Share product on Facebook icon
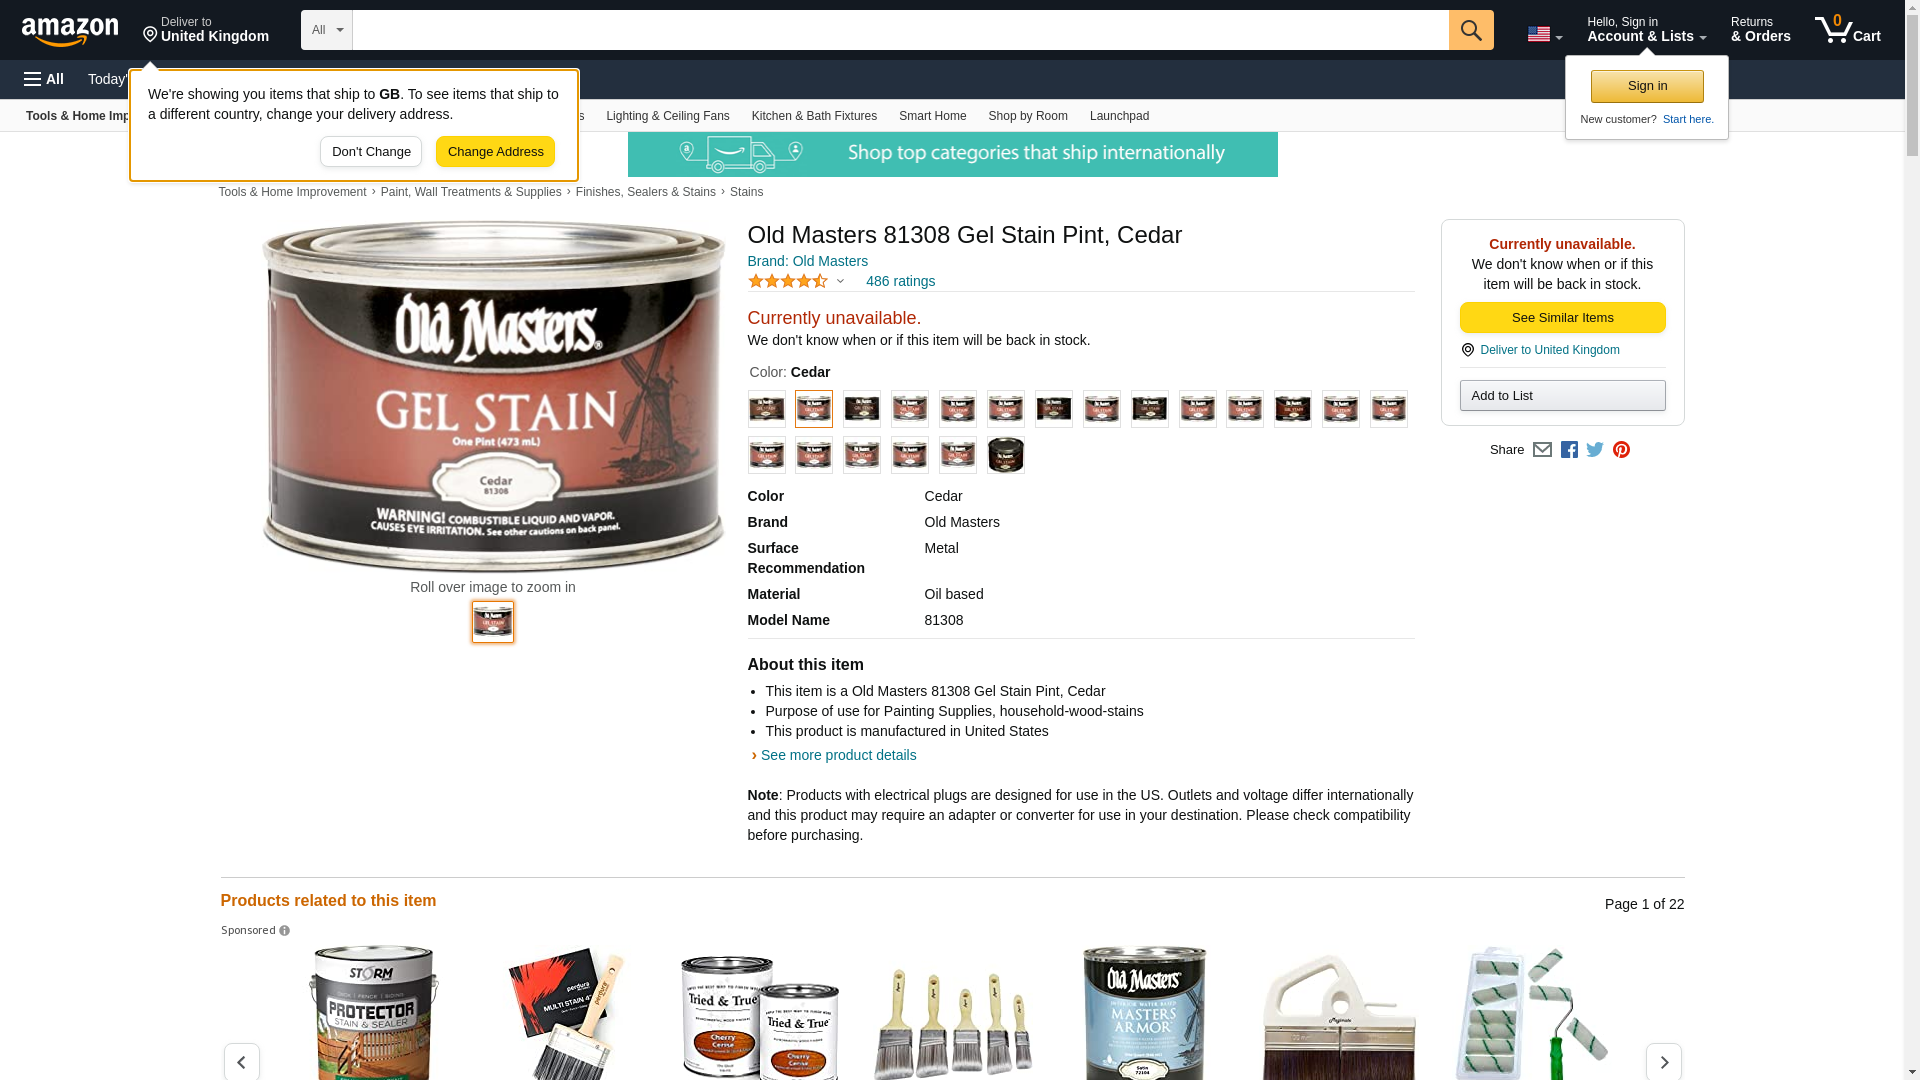Screen dimensions: 1920x1080 click(x=1569, y=450)
